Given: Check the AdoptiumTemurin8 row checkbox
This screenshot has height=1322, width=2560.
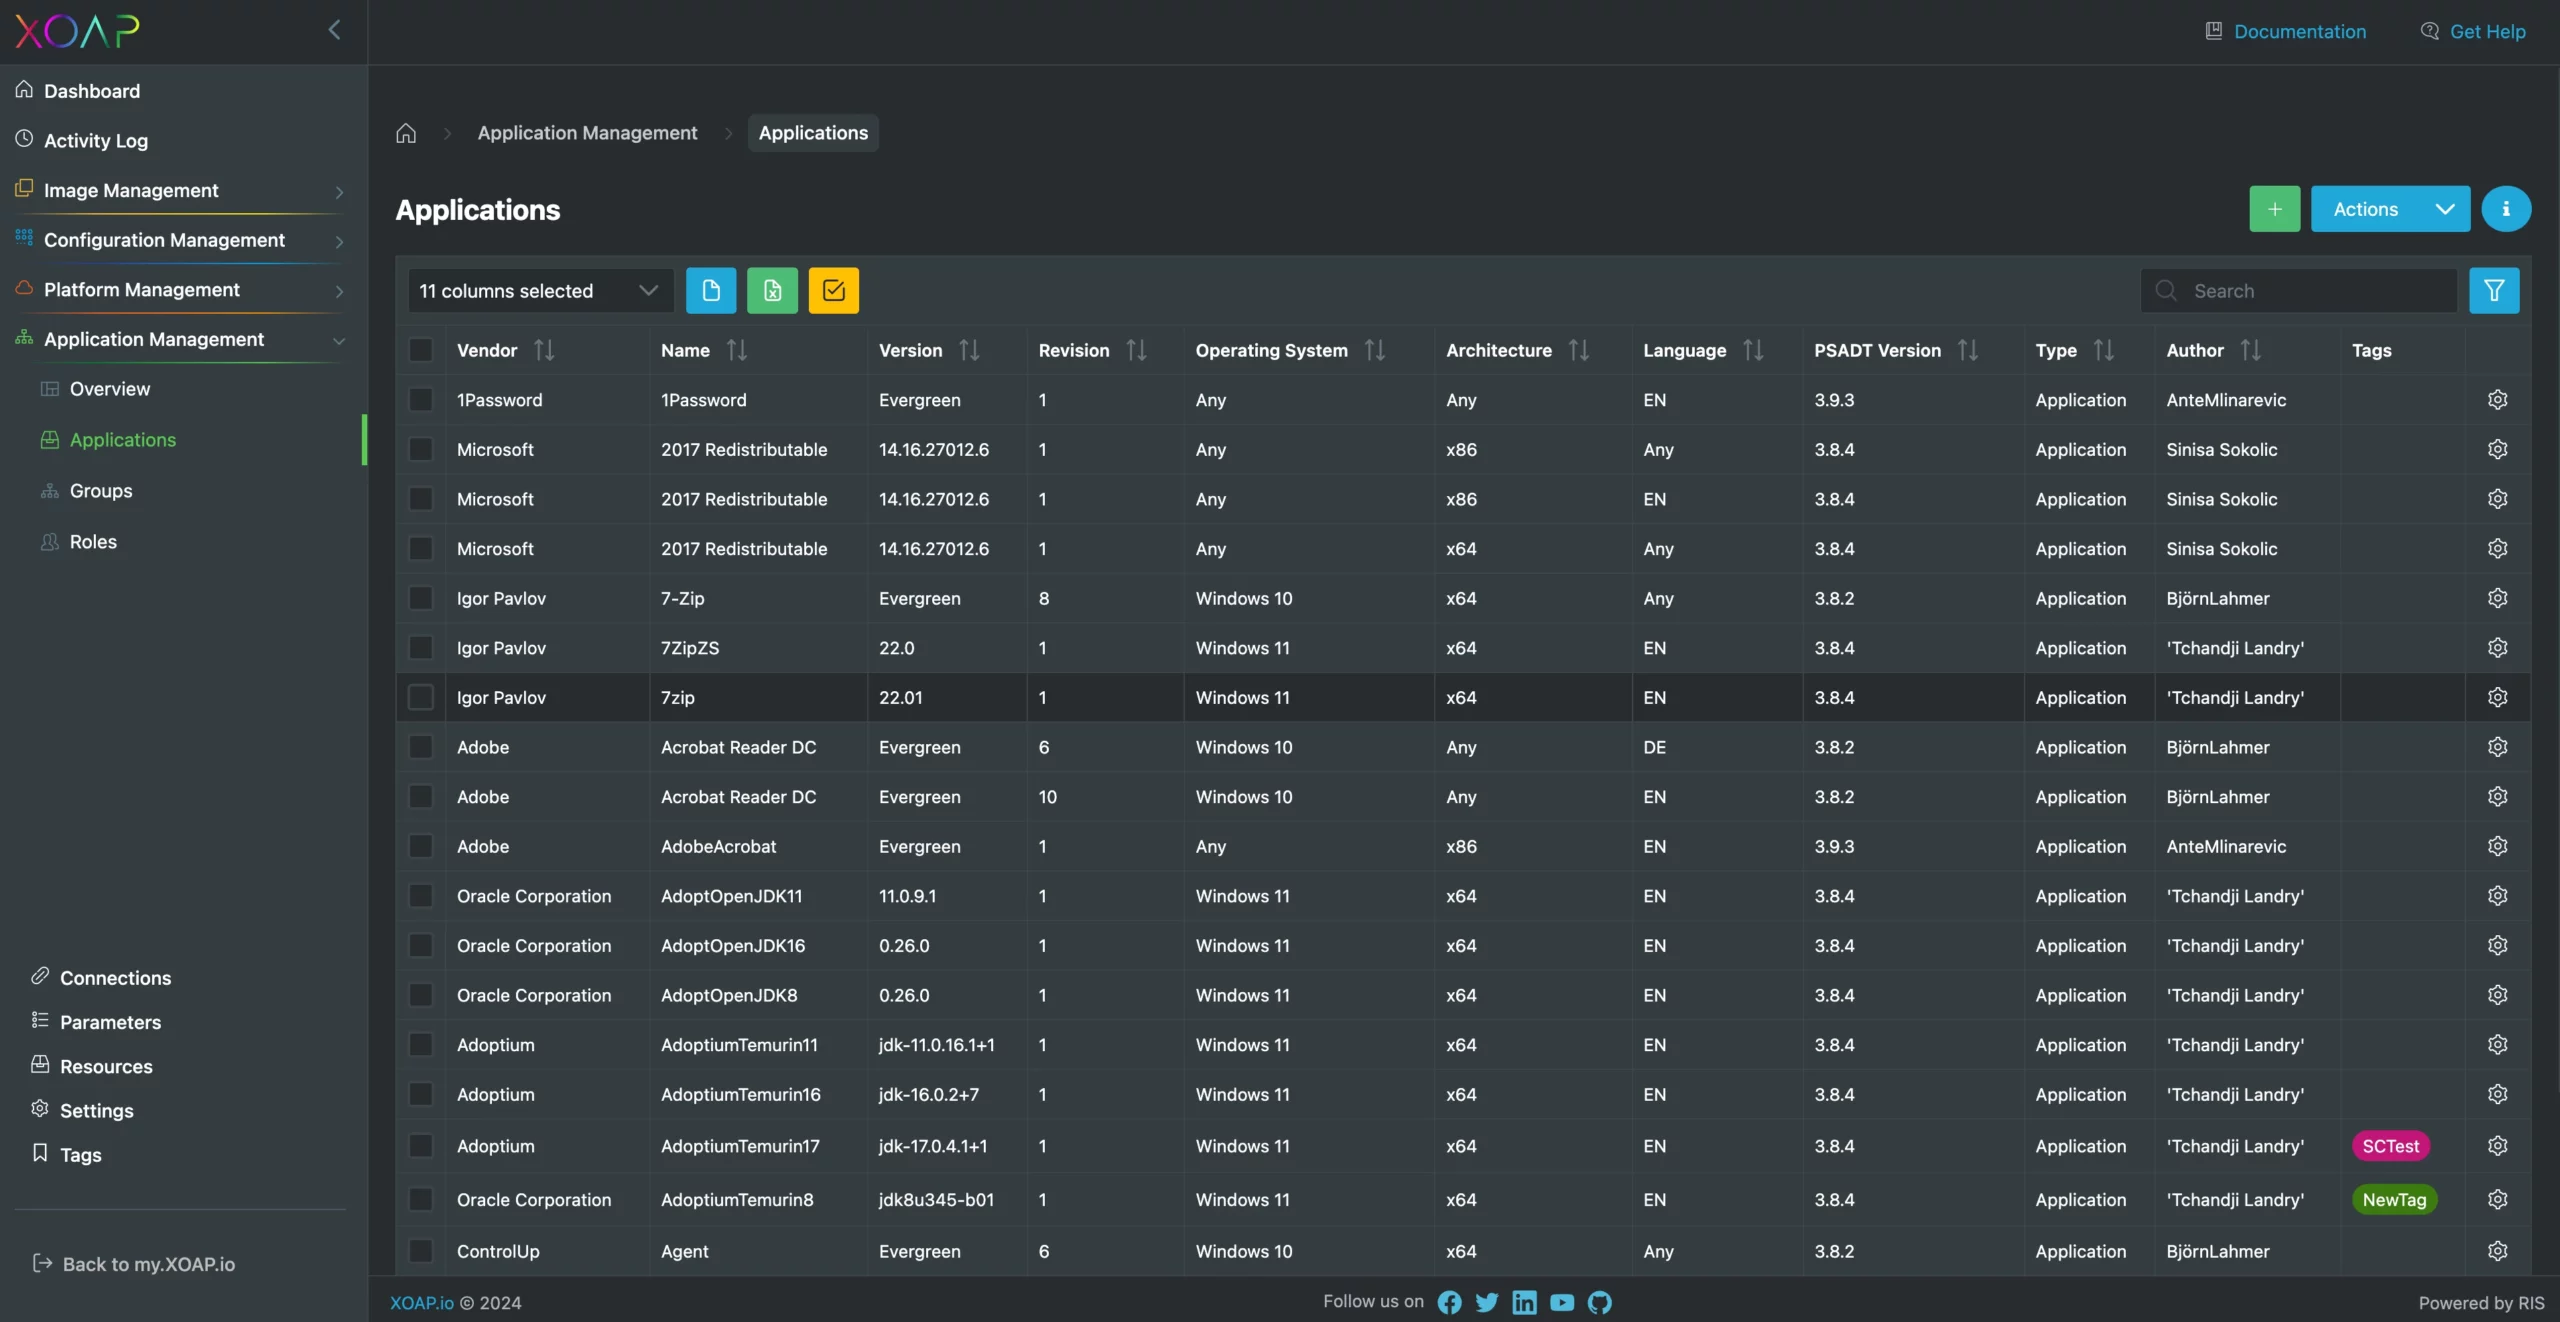Looking at the screenshot, I should (x=421, y=1199).
